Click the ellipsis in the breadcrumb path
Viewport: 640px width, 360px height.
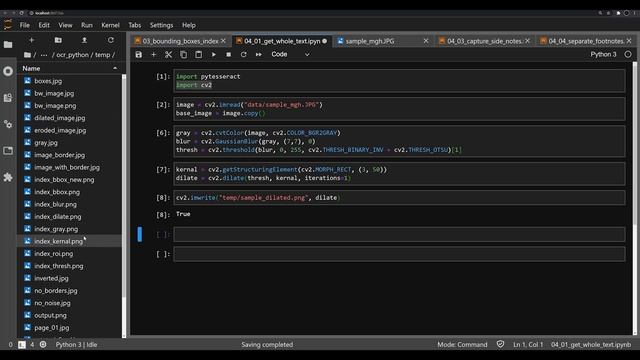44,55
